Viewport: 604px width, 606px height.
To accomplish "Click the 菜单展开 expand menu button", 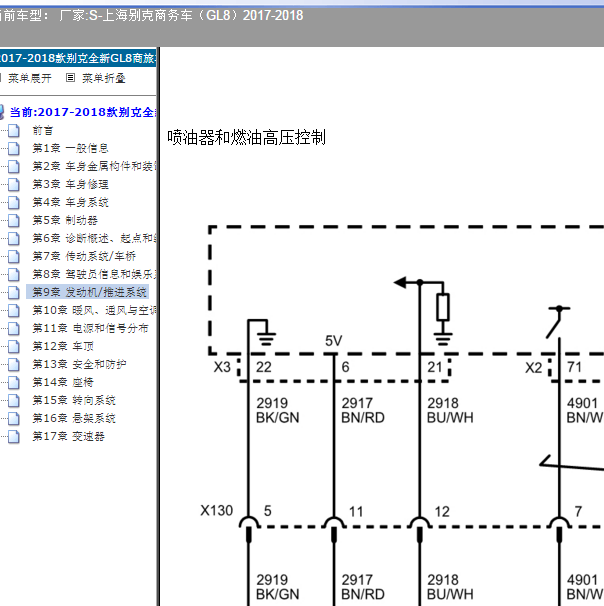I will 29,78.
